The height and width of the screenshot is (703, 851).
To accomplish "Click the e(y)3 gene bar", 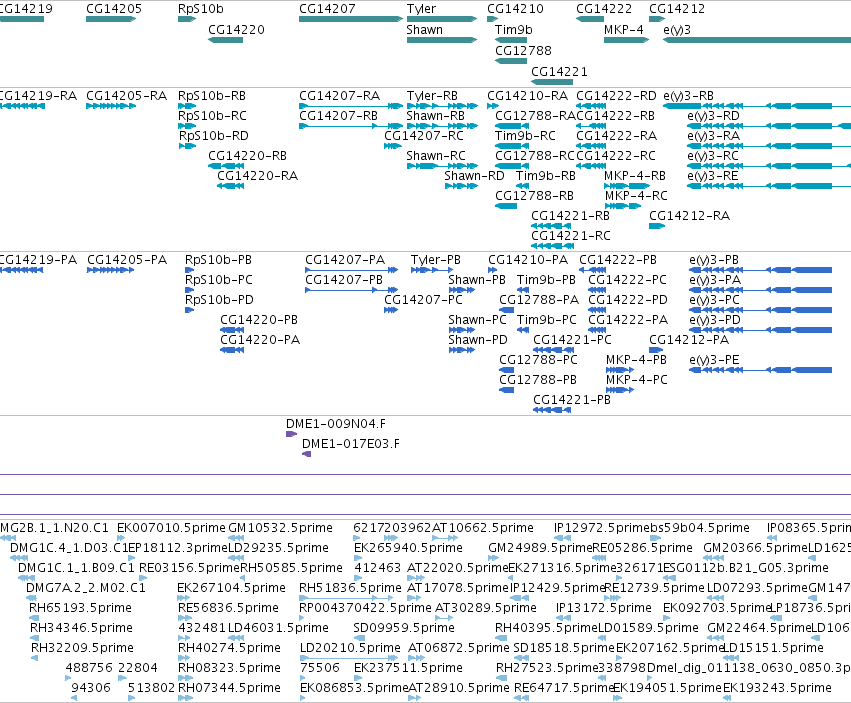I will (757, 40).
